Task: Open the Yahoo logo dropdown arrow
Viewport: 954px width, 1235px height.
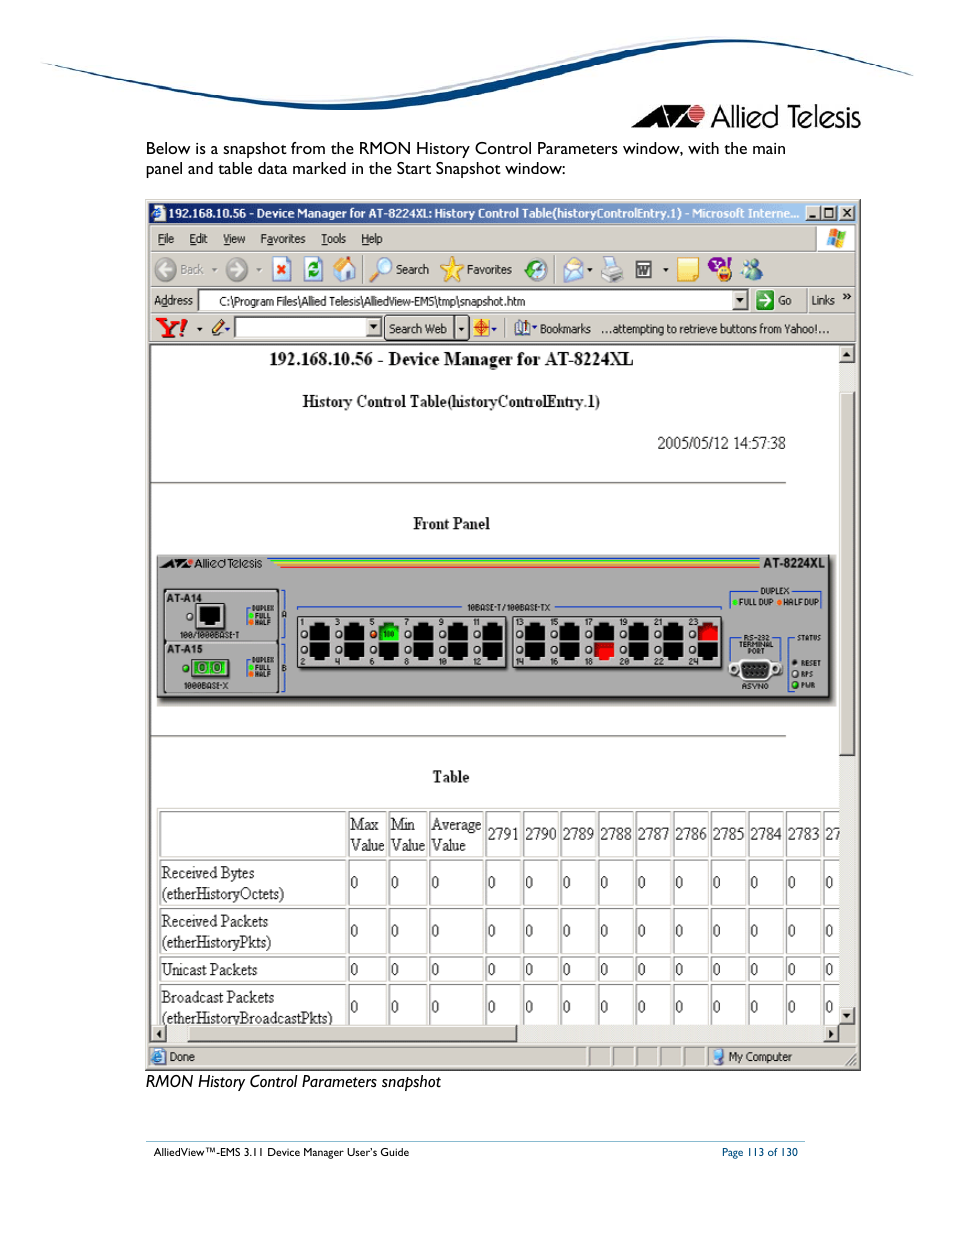Action: tap(199, 329)
